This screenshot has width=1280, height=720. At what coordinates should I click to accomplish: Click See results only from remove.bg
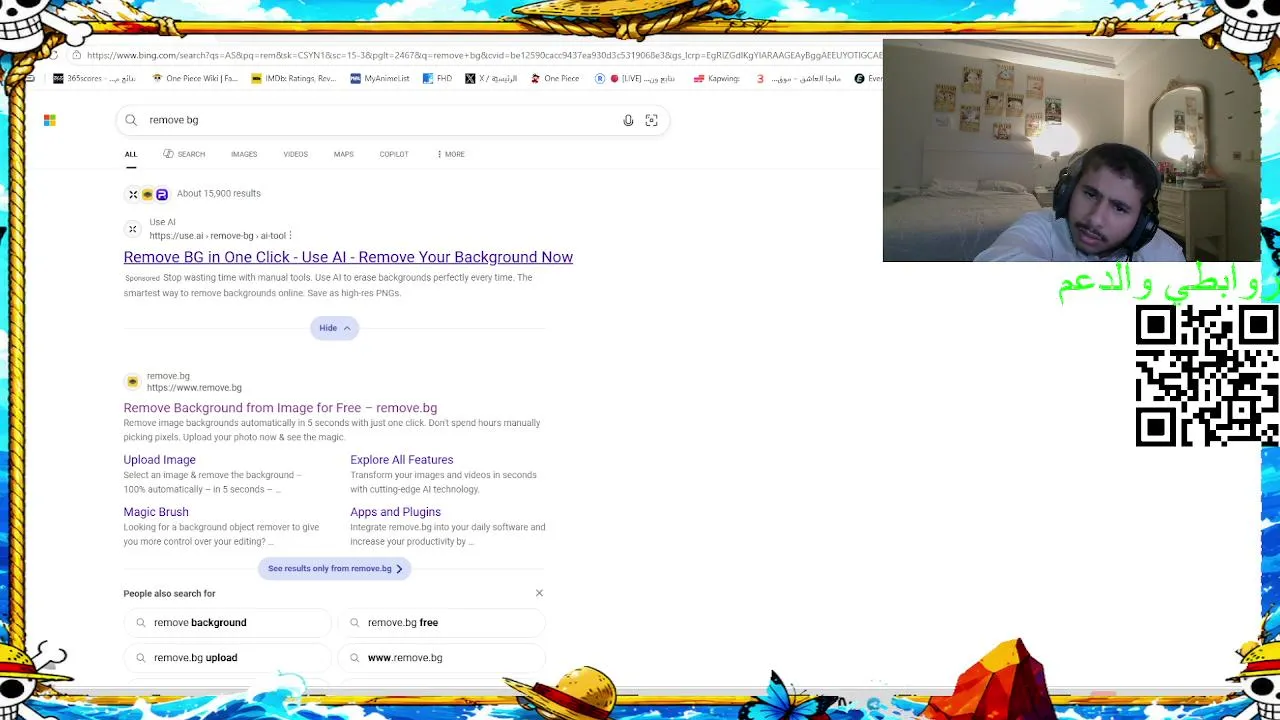pyautogui.click(x=334, y=569)
